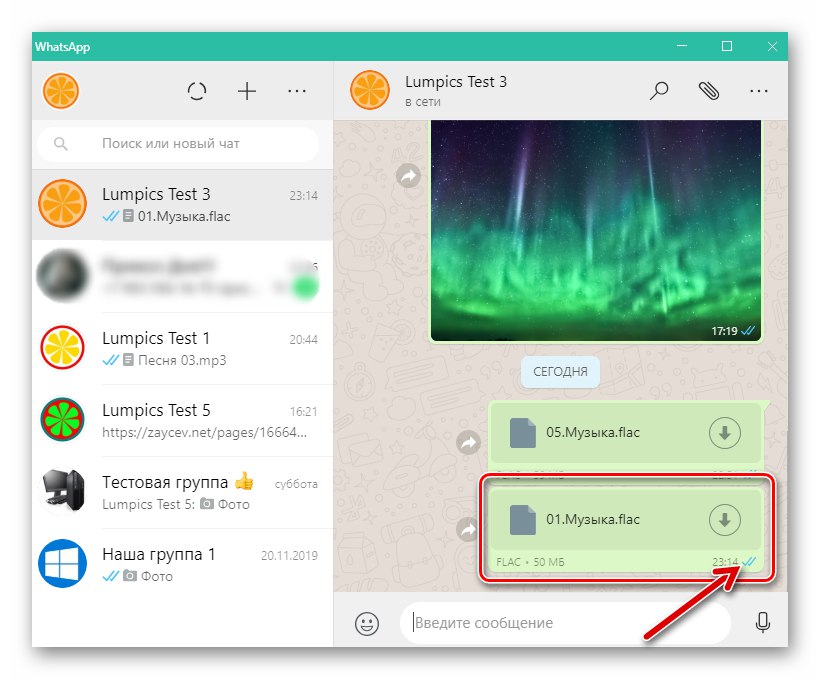The image size is (820, 679).
Task: Focus the 'Поиск или новый чат' search field
Action: coord(178,143)
